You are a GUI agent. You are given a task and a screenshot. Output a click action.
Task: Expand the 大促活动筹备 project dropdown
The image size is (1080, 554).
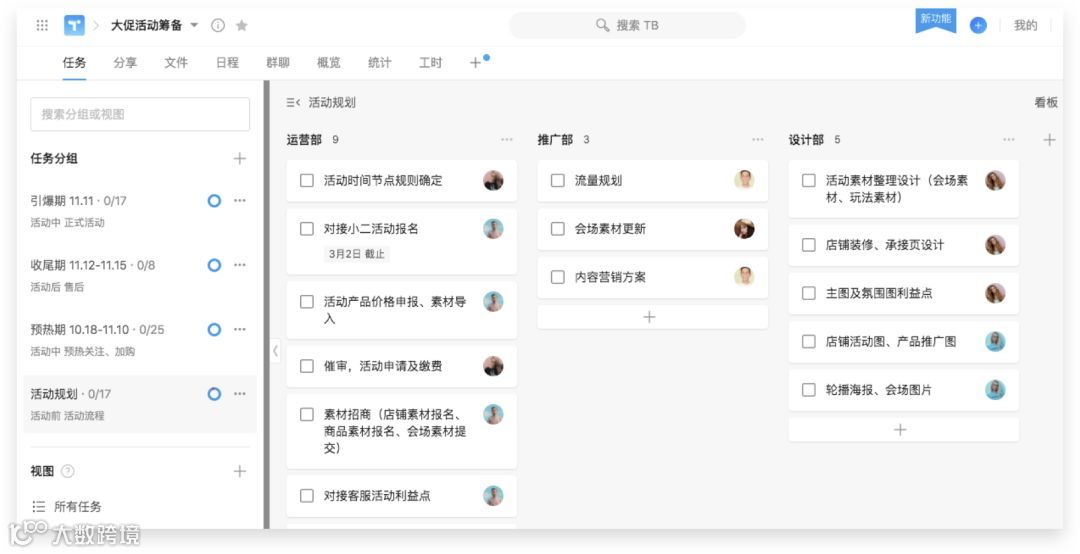[x=194, y=25]
